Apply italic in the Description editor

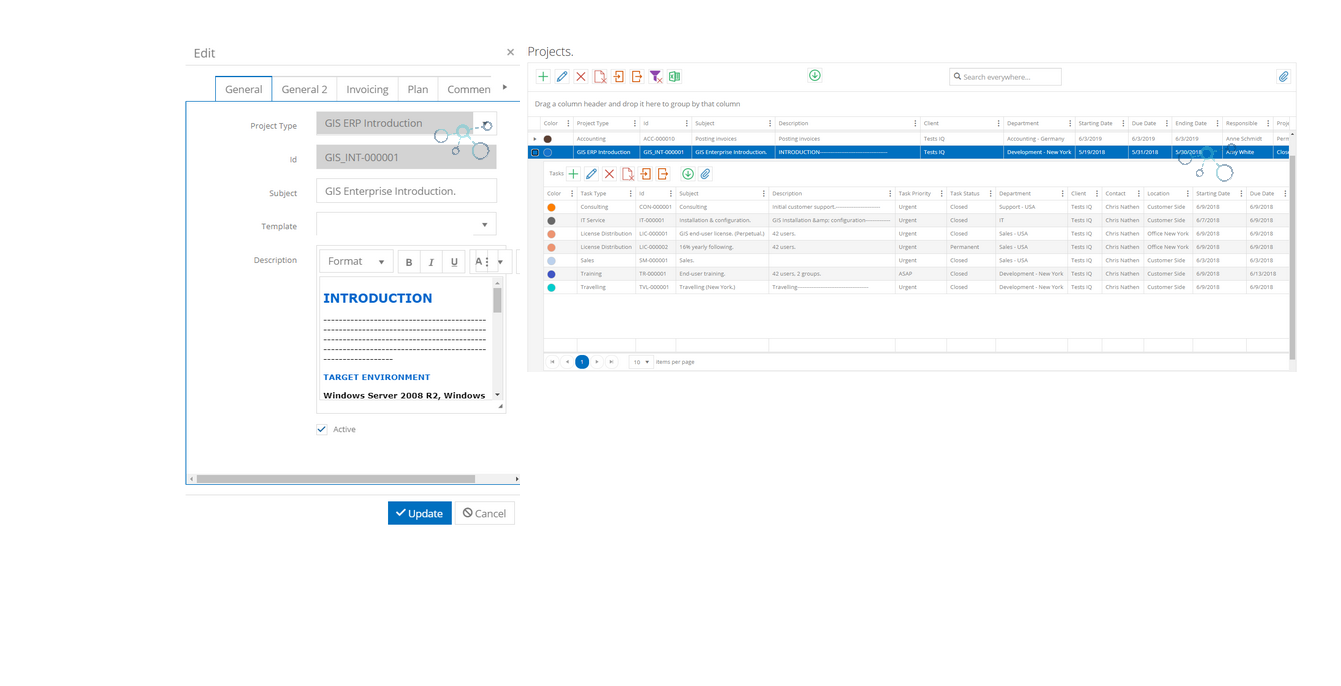tap(431, 262)
